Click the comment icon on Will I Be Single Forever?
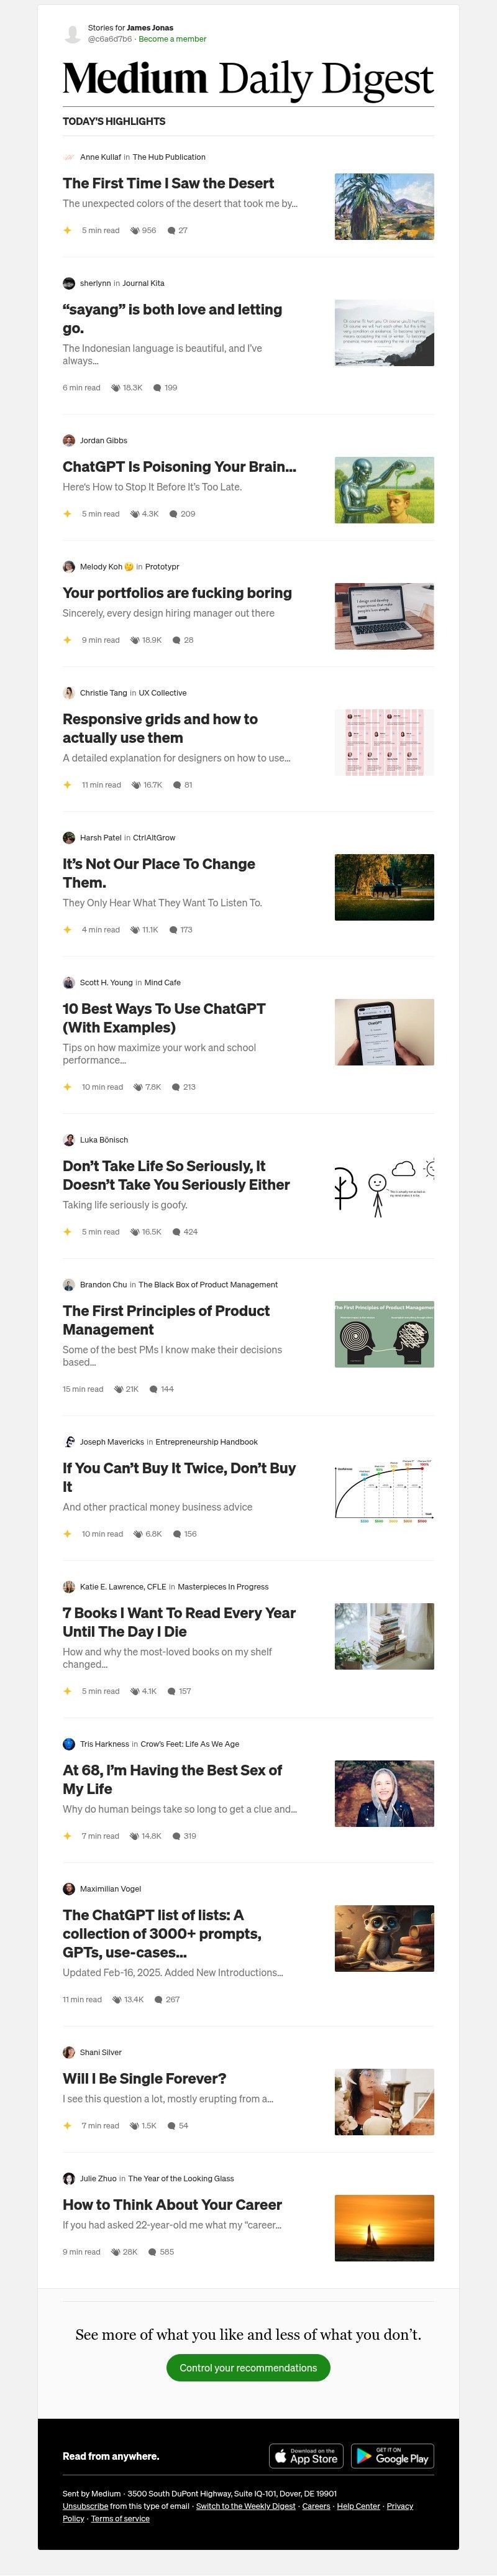This screenshot has height=2576, width=497. tap(171, 2126)
